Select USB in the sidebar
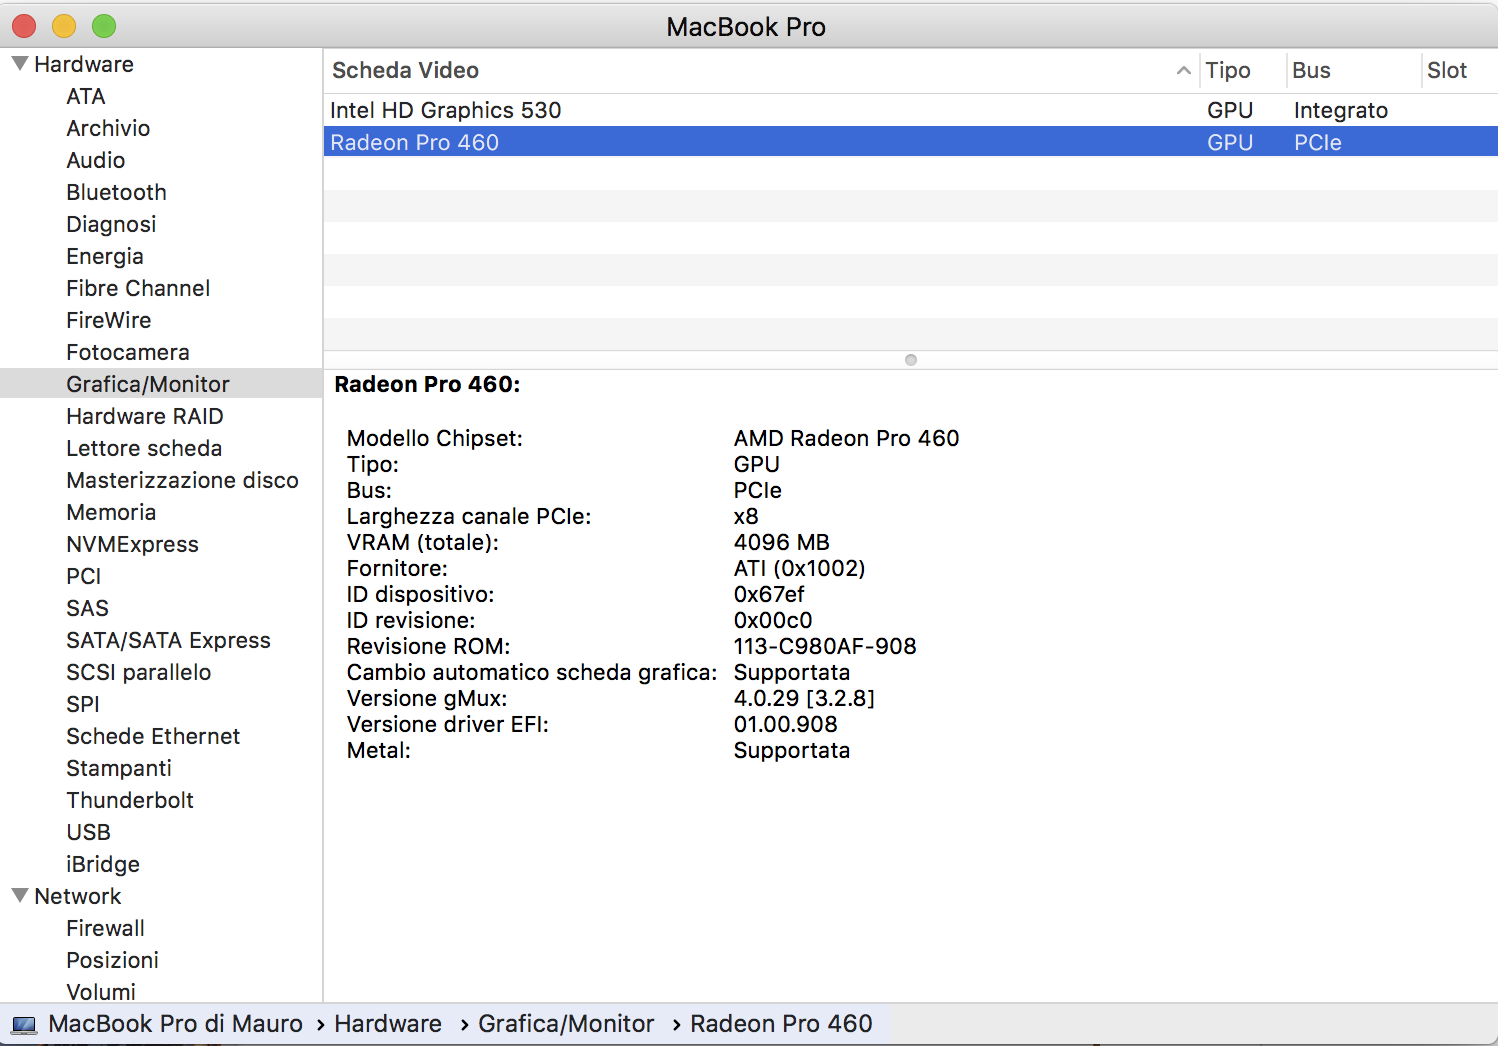The width and height of the screenshot is (1498, 1046). point(89,832)
